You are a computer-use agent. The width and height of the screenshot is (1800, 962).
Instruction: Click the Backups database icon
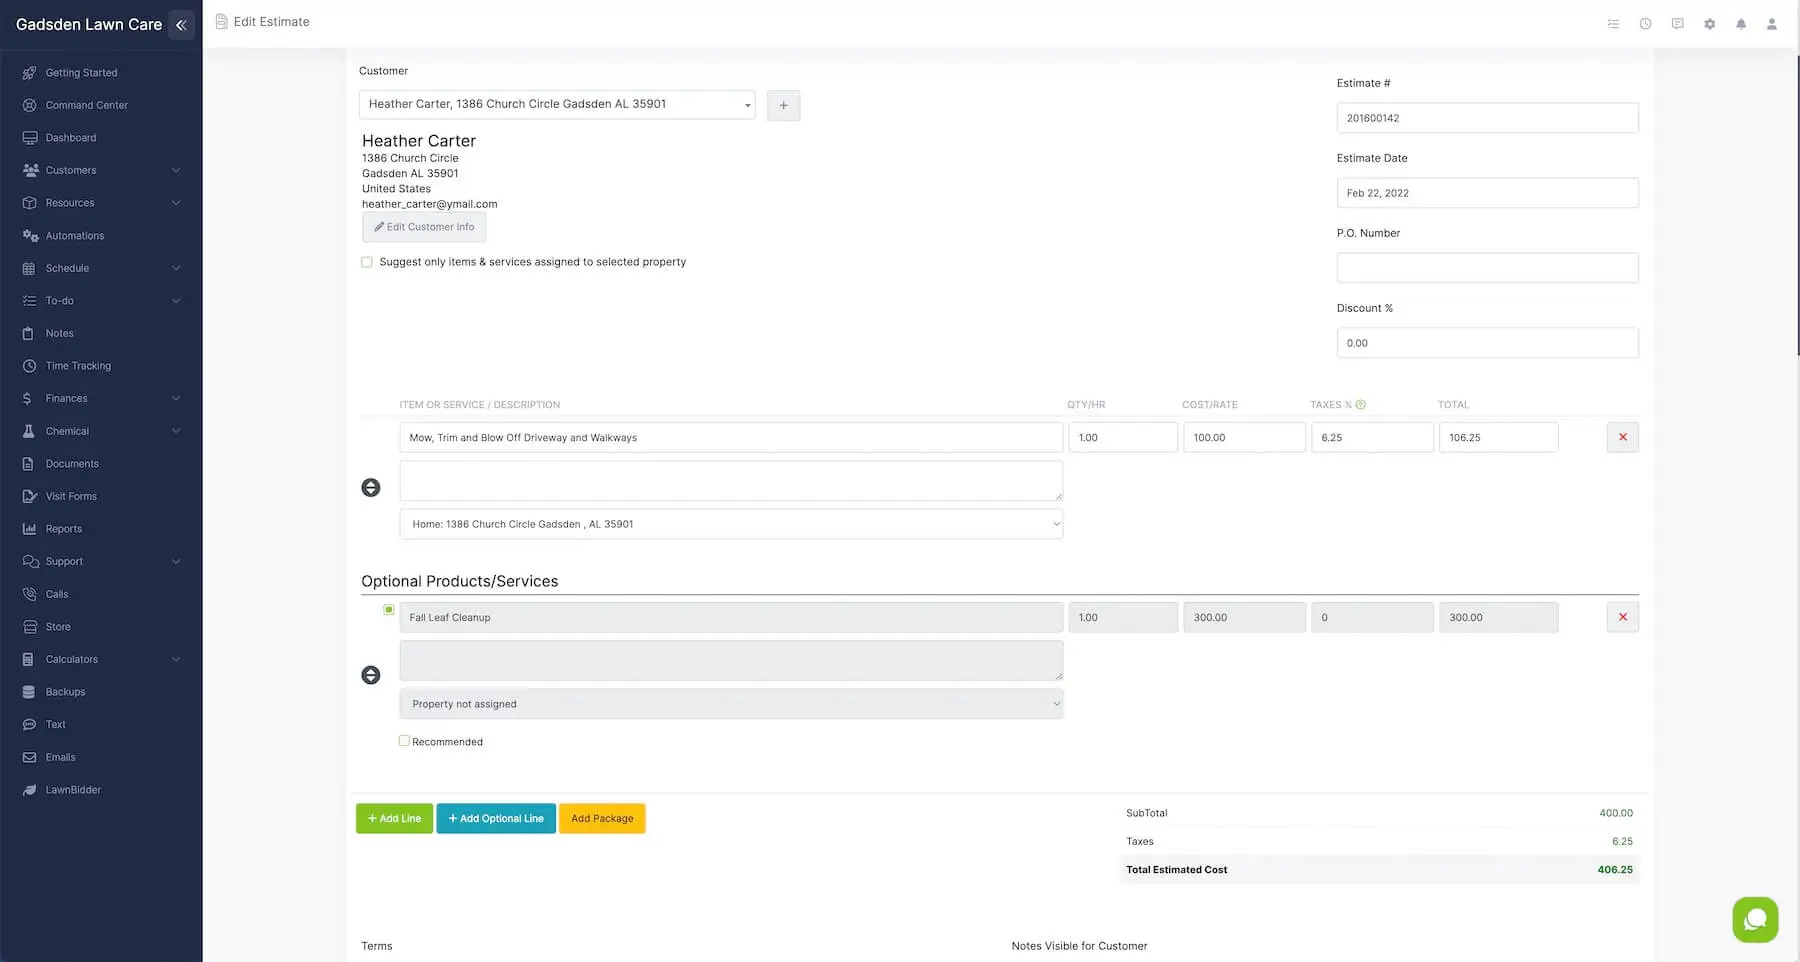29,692
